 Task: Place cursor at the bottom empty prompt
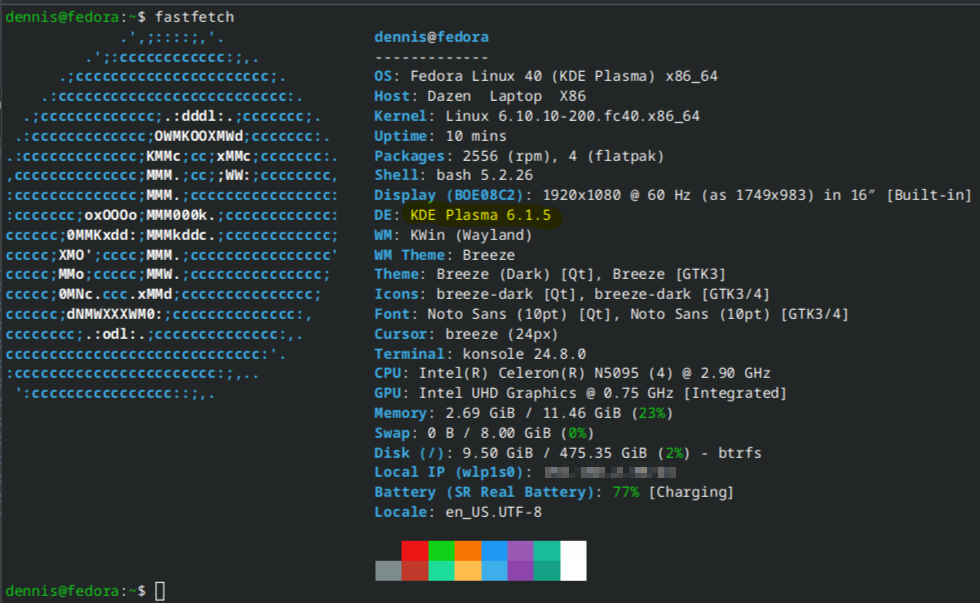[x=160, y=591]
